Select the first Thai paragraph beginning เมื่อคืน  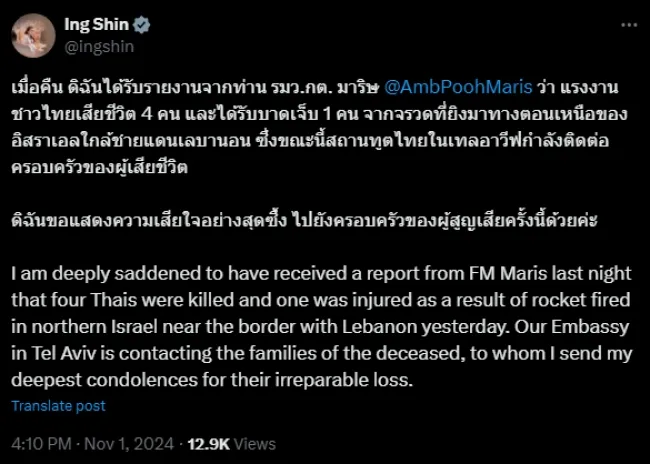click(x=319, y=127)
